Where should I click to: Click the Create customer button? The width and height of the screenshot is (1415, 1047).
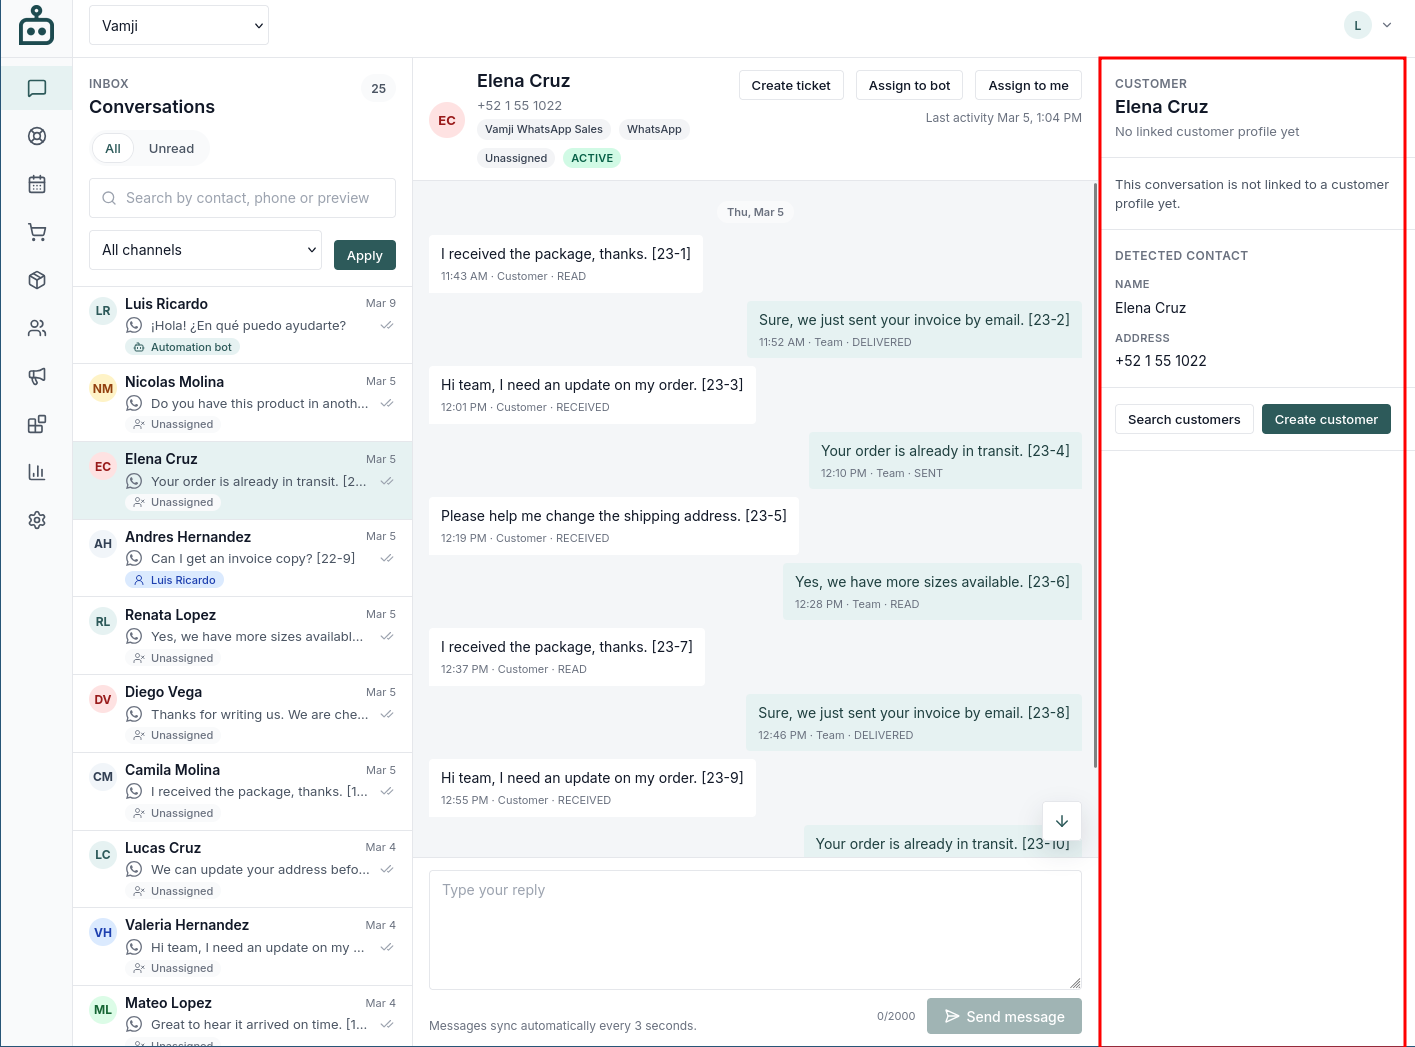pyautogui.click(x=1326, y=419)
